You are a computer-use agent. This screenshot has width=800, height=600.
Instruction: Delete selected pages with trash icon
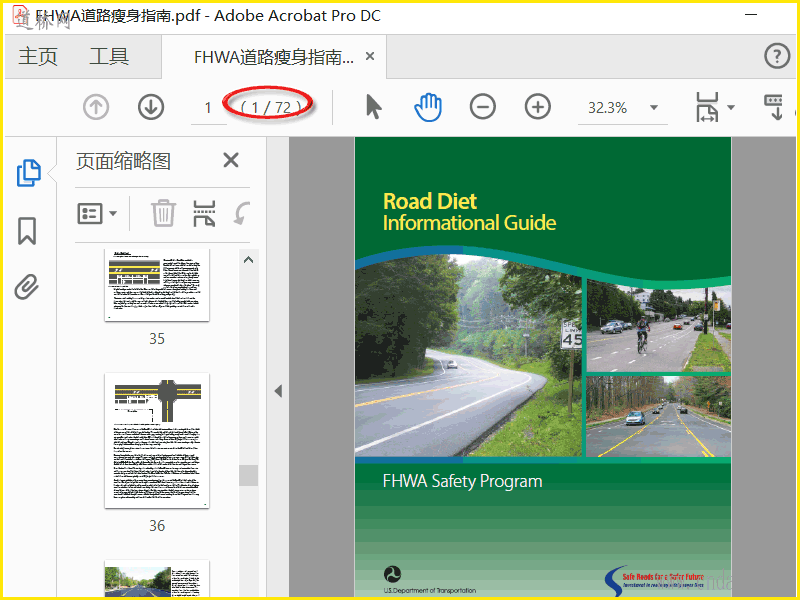[163, 213]
